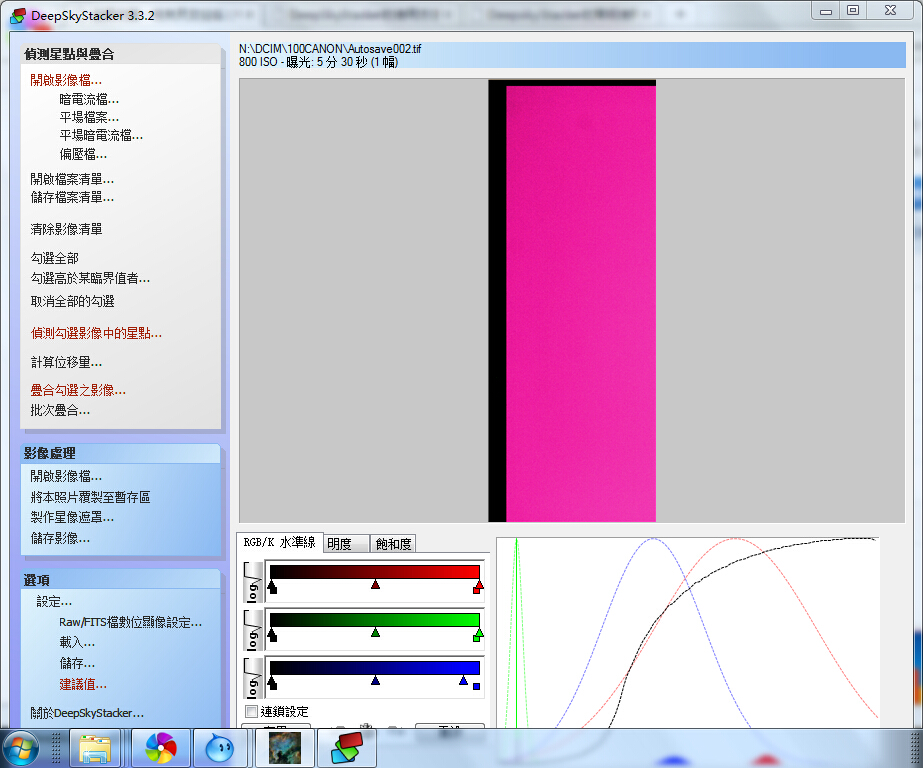This screenshot has width=923, height=768.
Task: Click 偵測勾選影像中的星點... register link
Action: [96, 333]
